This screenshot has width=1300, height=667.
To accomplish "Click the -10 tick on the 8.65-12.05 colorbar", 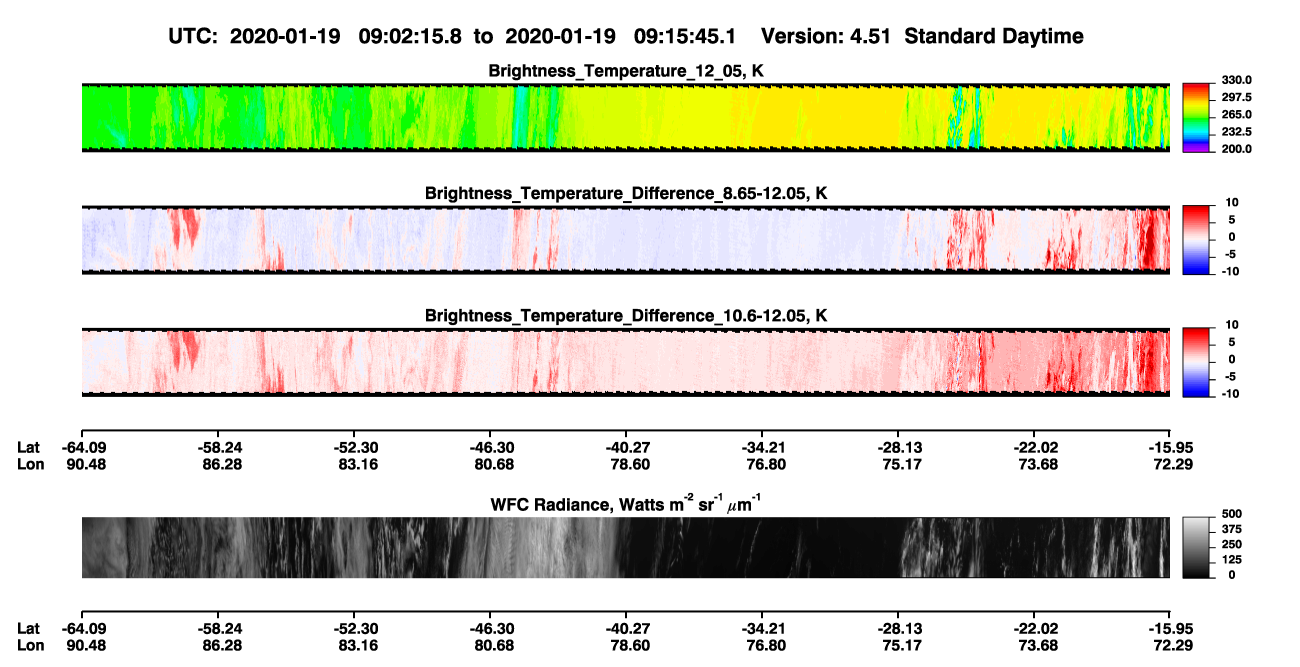I will 1230,272.
